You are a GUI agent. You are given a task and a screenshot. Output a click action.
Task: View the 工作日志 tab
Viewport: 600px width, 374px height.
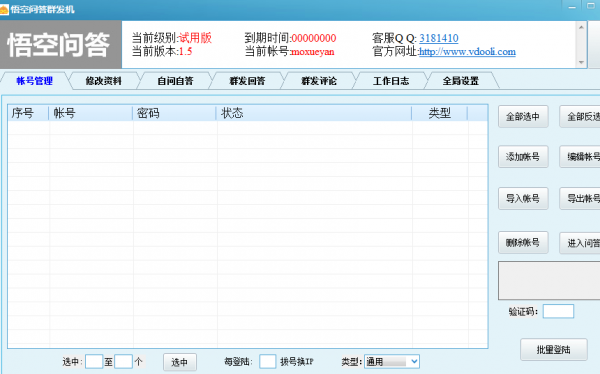point(391,81)
